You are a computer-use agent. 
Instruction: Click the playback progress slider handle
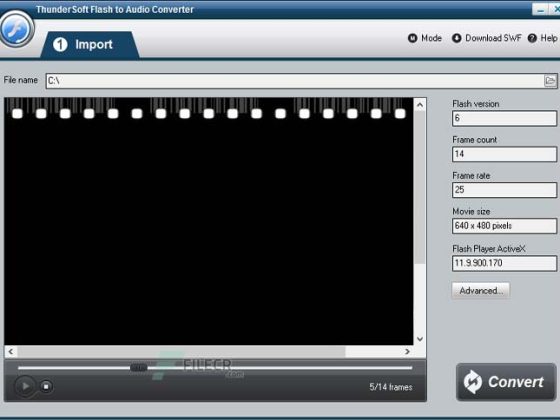(x=138, y=368)
